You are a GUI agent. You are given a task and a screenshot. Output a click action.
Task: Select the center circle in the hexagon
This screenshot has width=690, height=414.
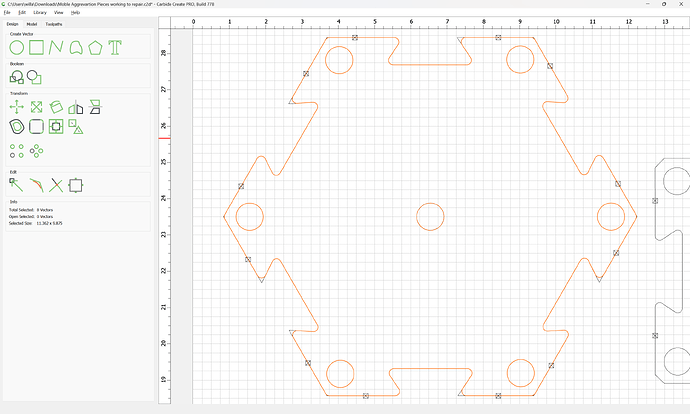(x=430, y=216)
